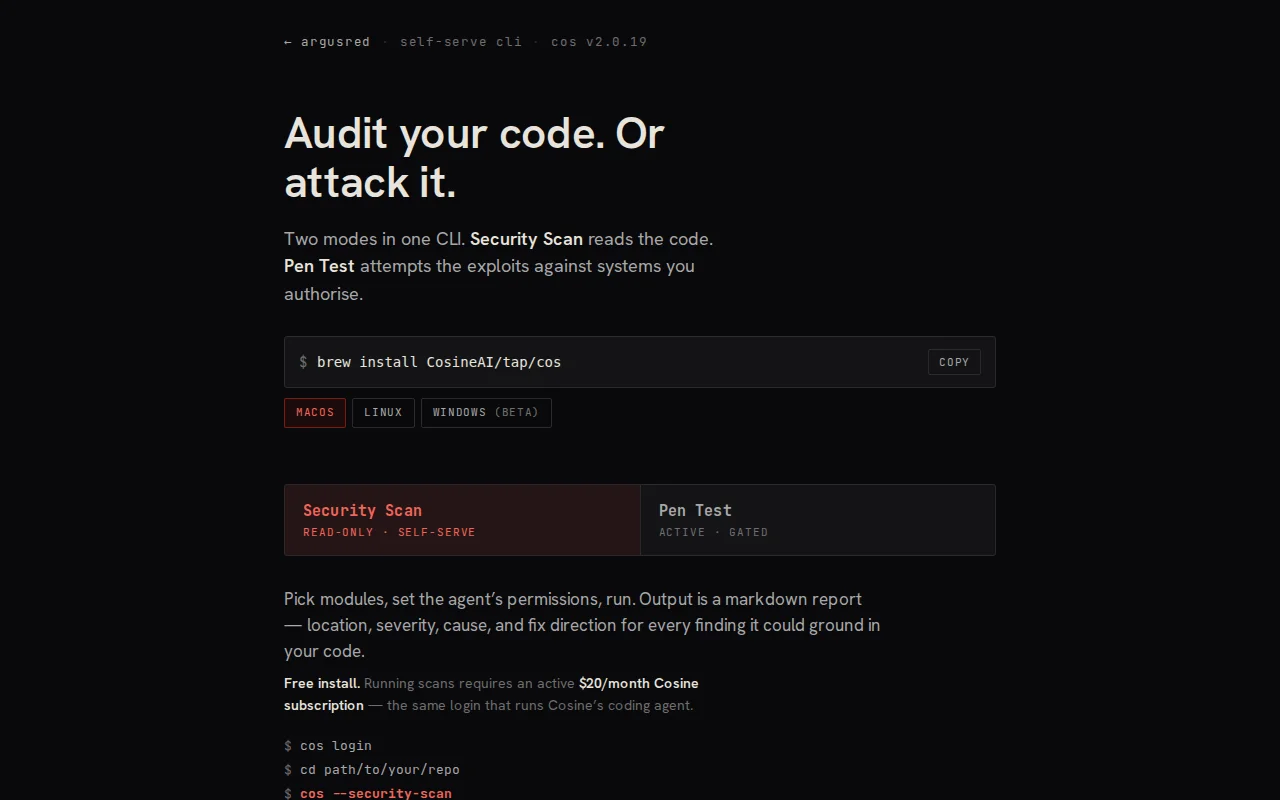Click the 'Pick modules, set the agent's permissions' paragraph
The height and width of the screenshot is (800, 1280).
tap(582, 625)
